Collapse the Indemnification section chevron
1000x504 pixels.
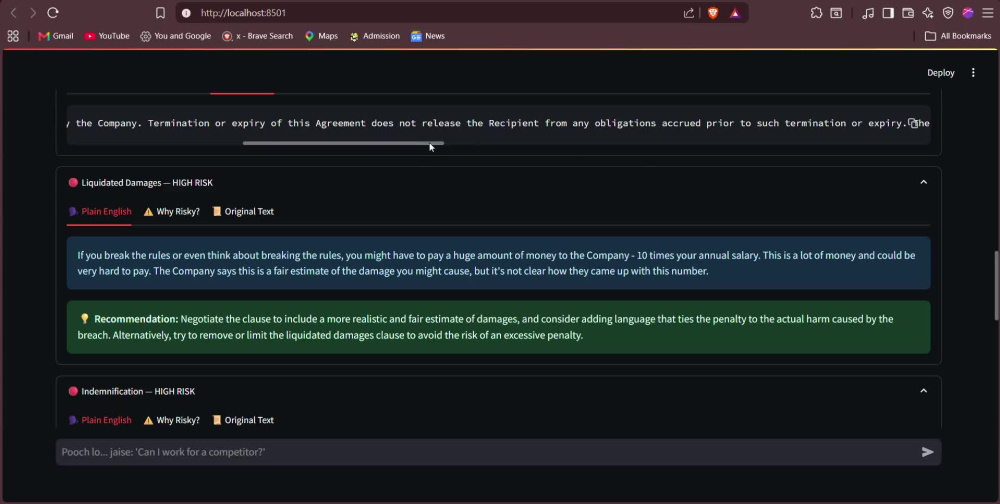[x=923, y=391]
